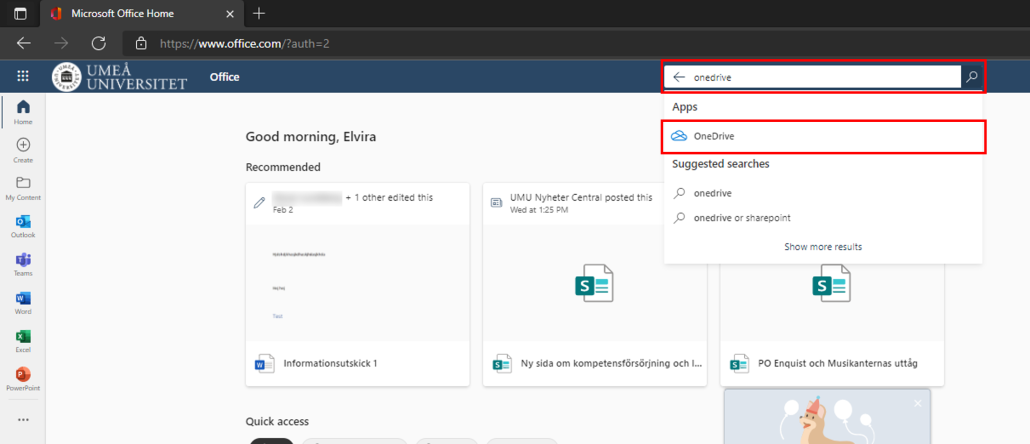The image size is (1030, 444).
Task: Click news icon on UMU Nyheter card
Action: 497,203
